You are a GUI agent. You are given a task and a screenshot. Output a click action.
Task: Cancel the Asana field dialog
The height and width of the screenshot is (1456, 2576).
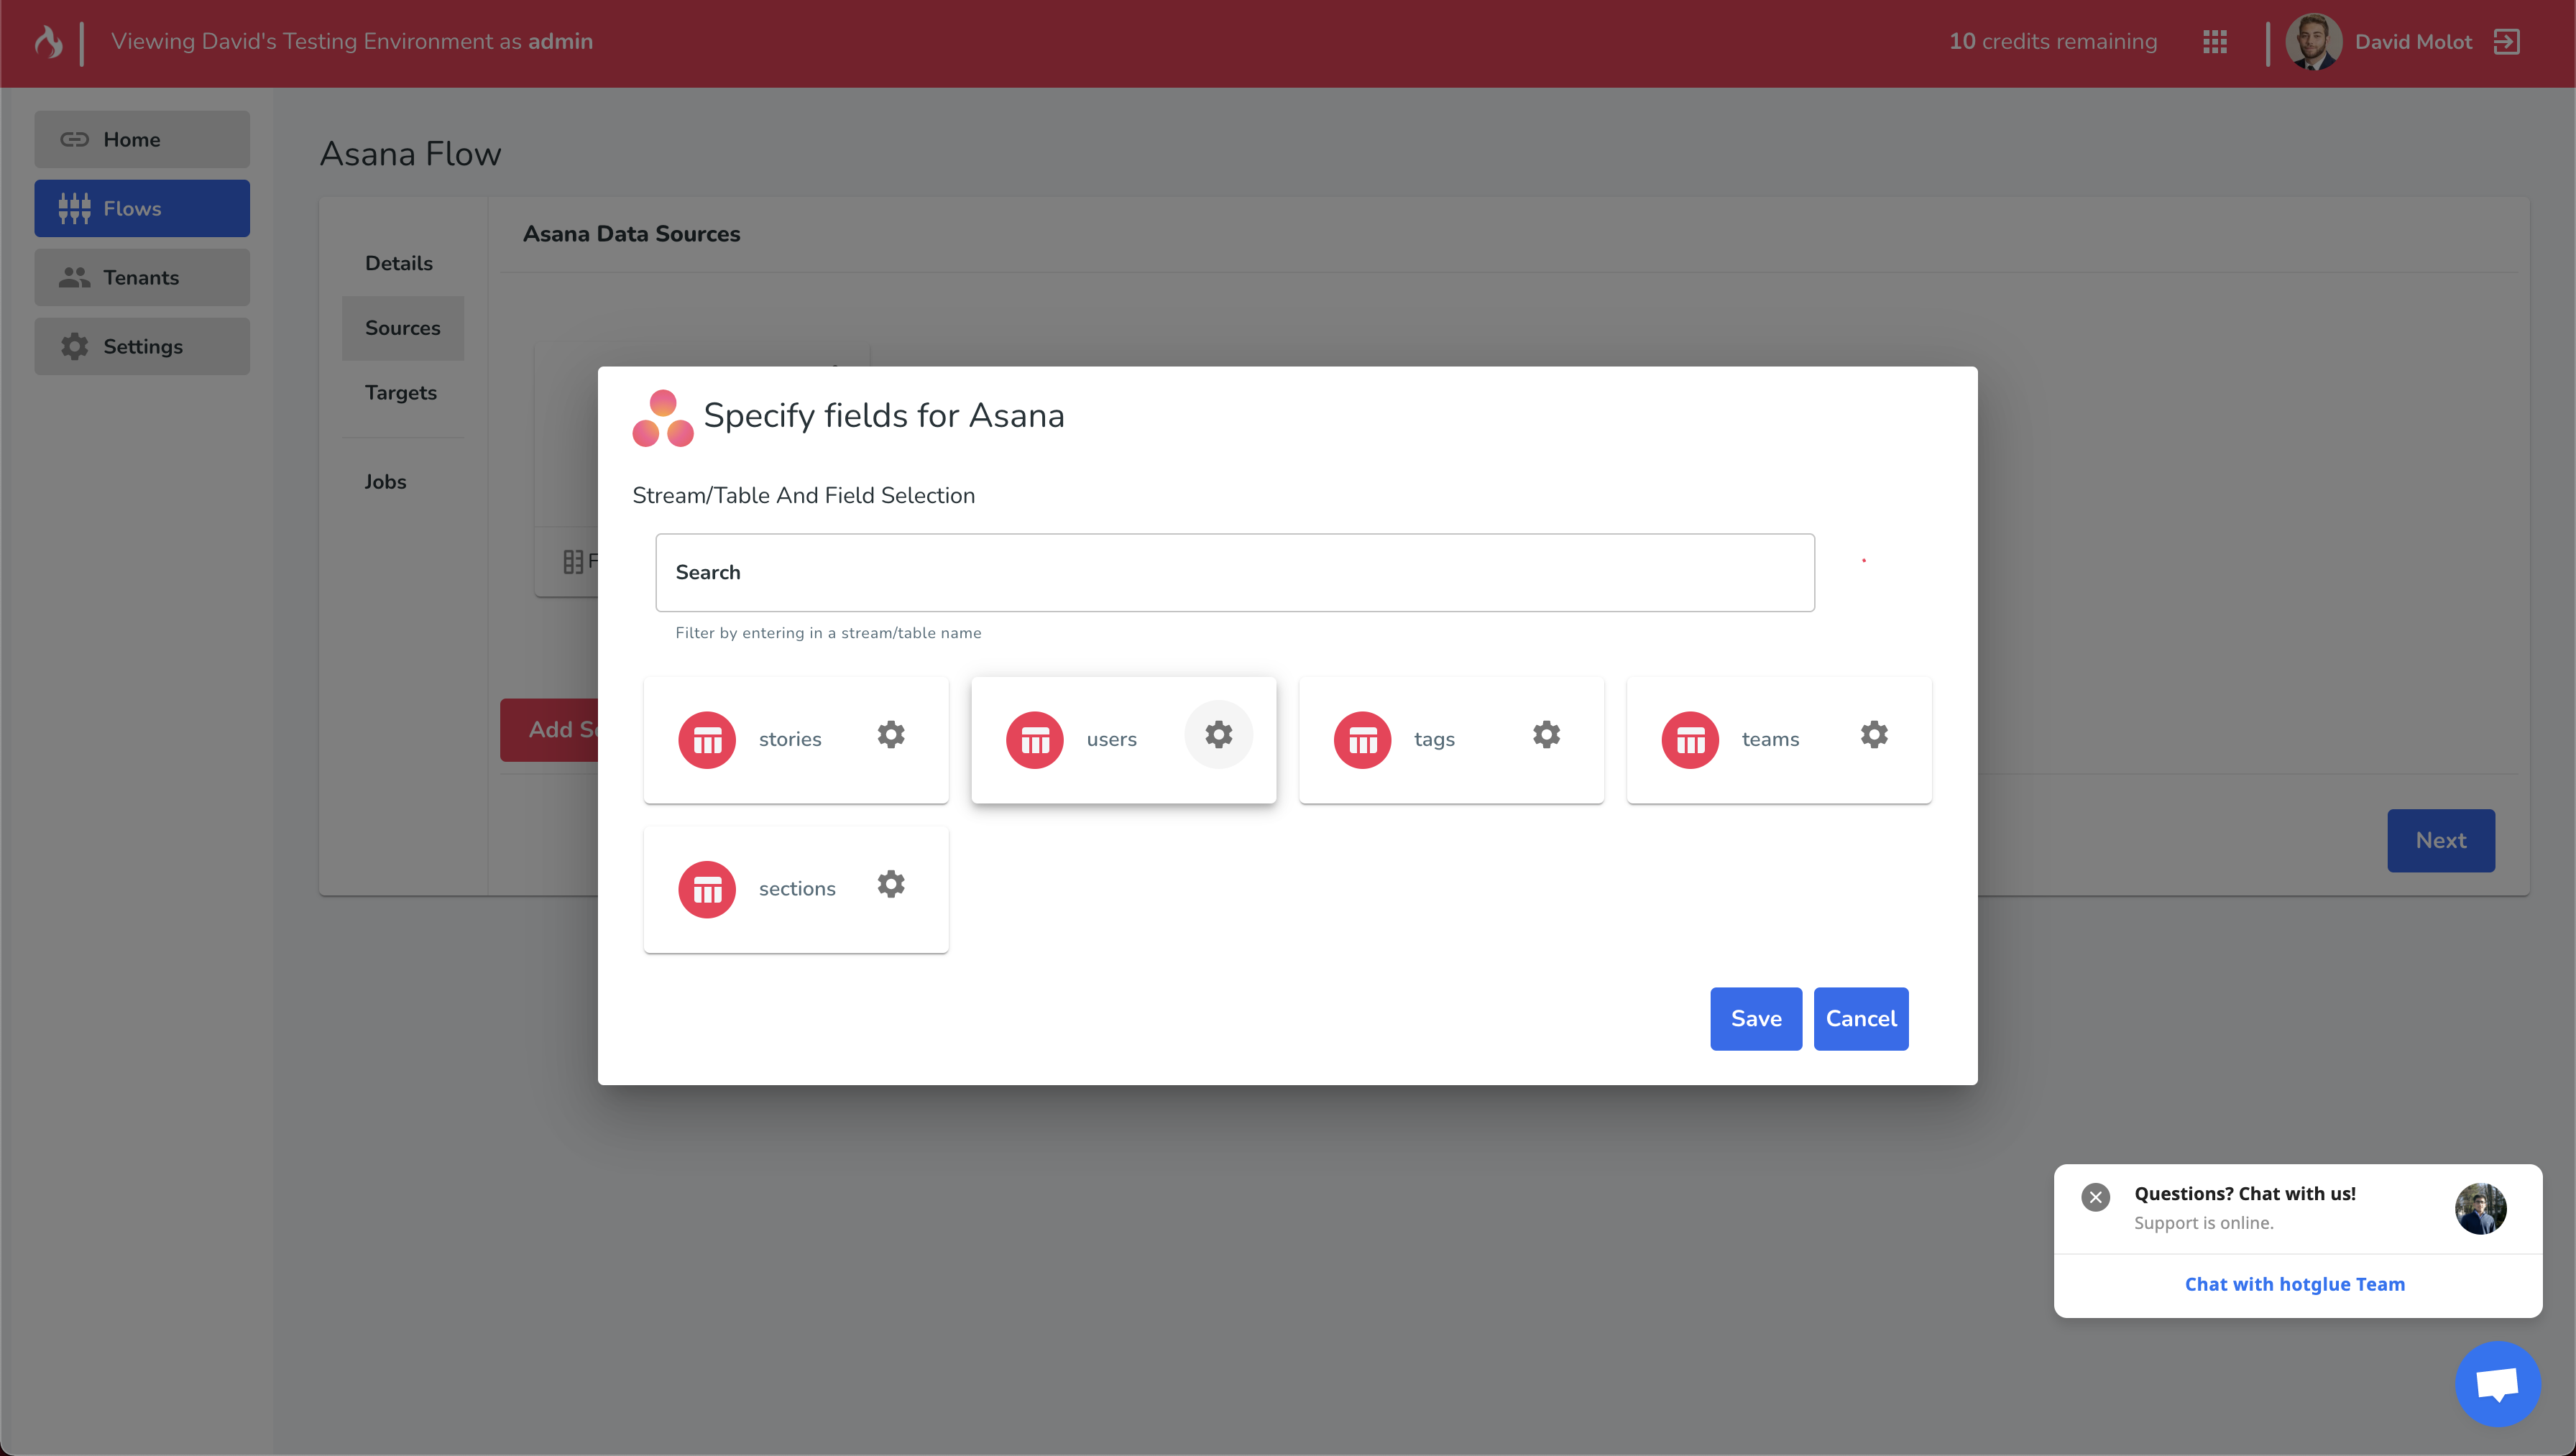1861,1018
